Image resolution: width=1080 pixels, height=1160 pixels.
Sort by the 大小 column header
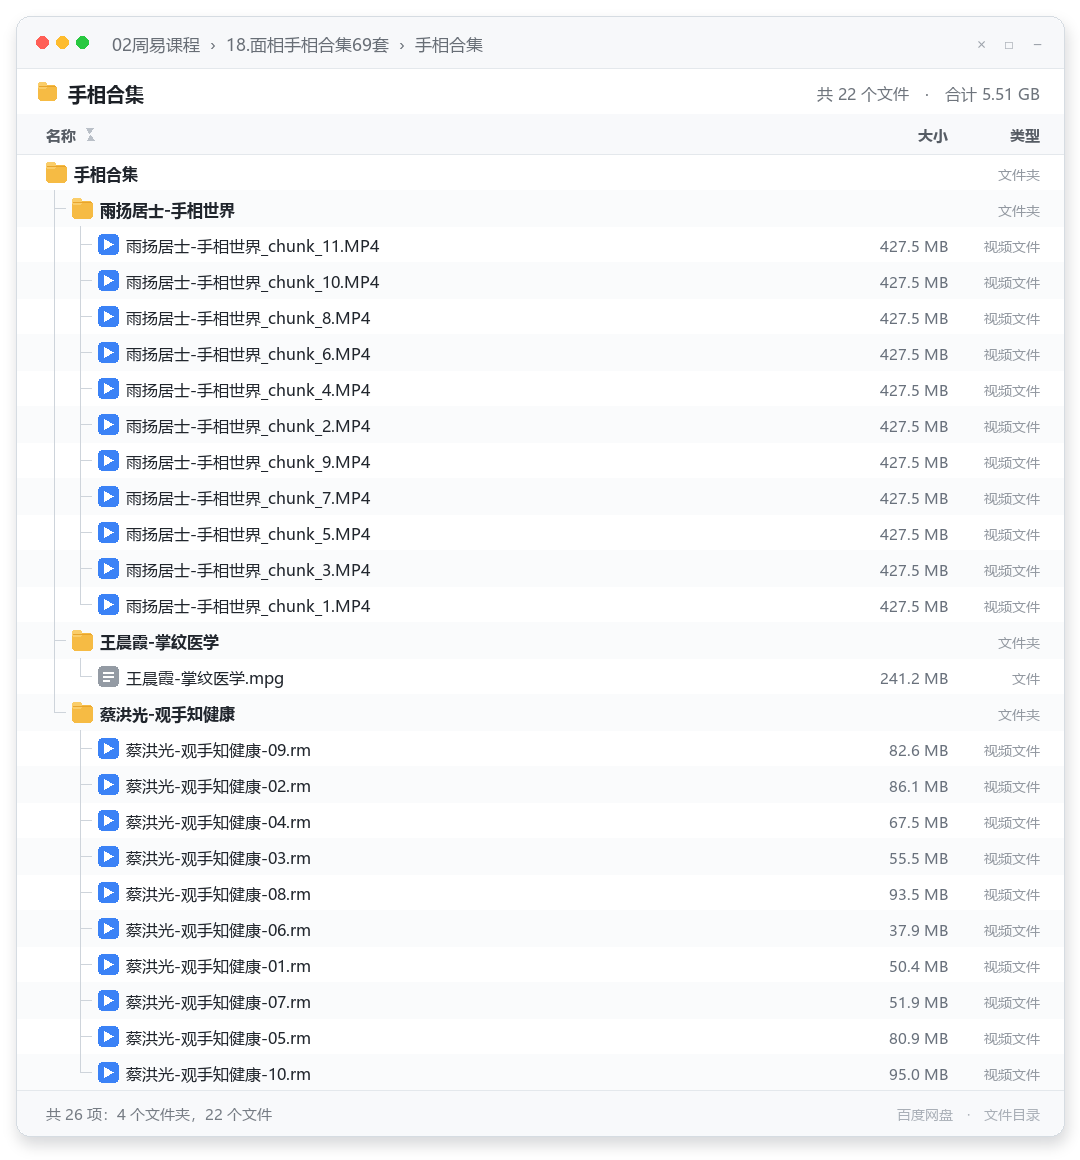pyautogui.click(x=933, y=136)
